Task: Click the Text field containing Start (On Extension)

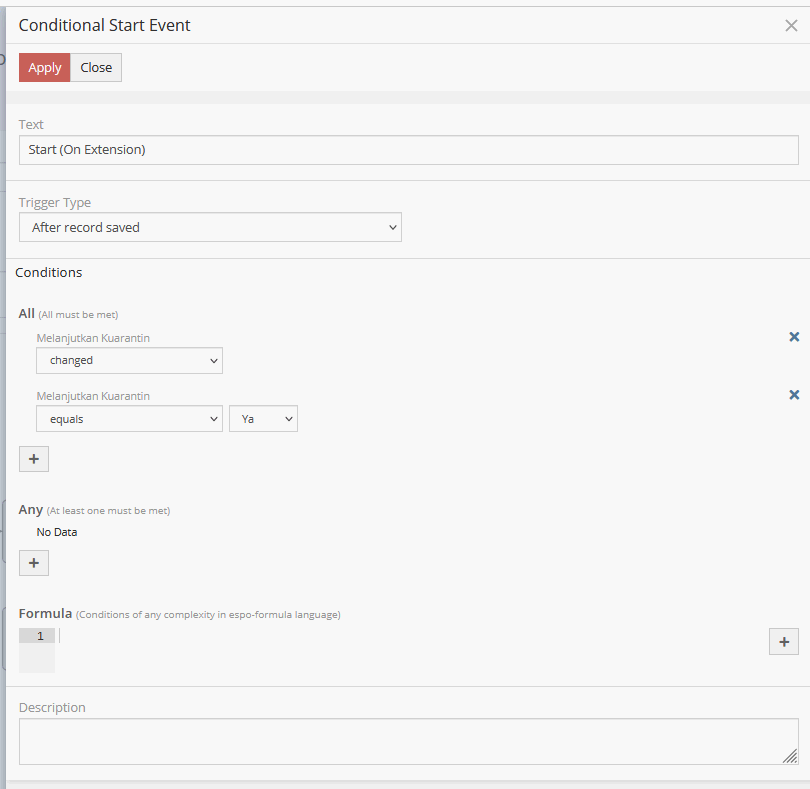Action: (408, 150)
